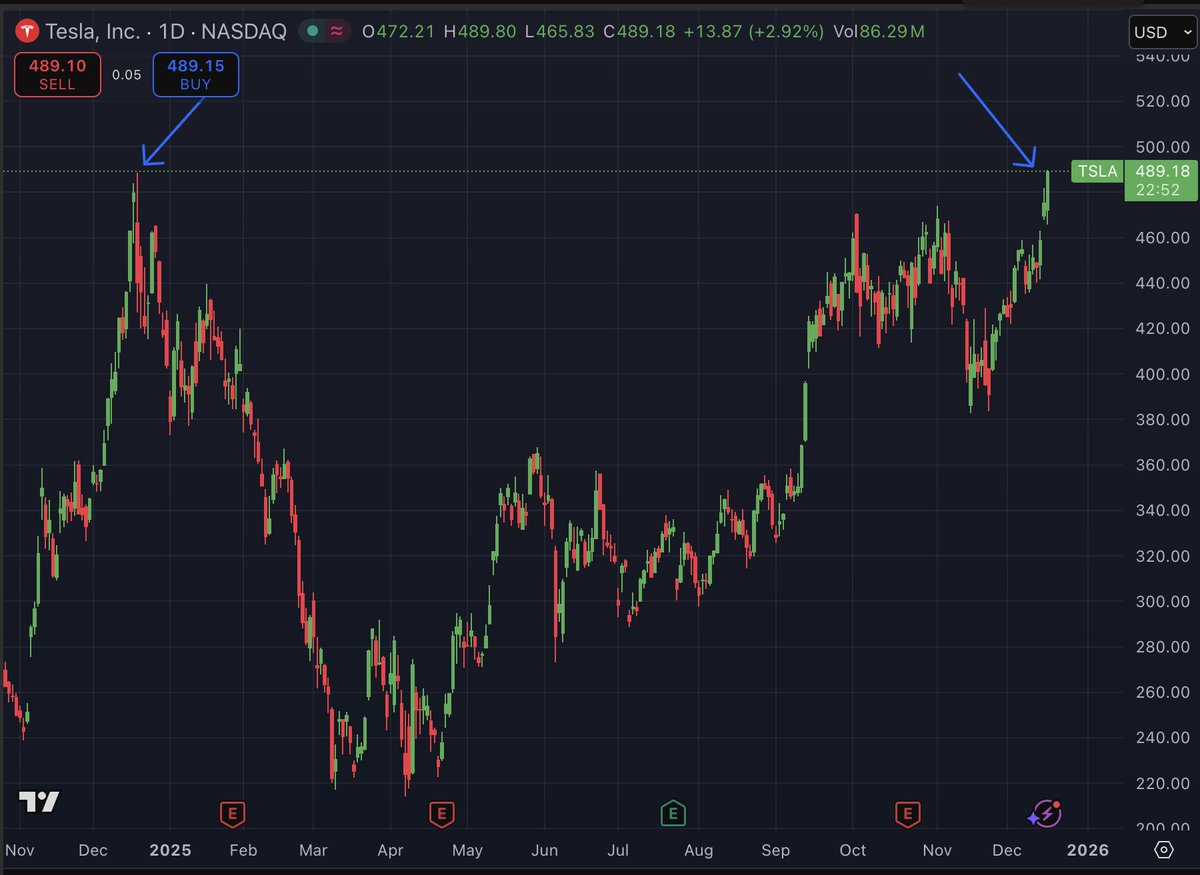Click the red earnings marker under November
Image resolution: width=1200 pixels, height=875 pixels.
click(x=907, y=814)
